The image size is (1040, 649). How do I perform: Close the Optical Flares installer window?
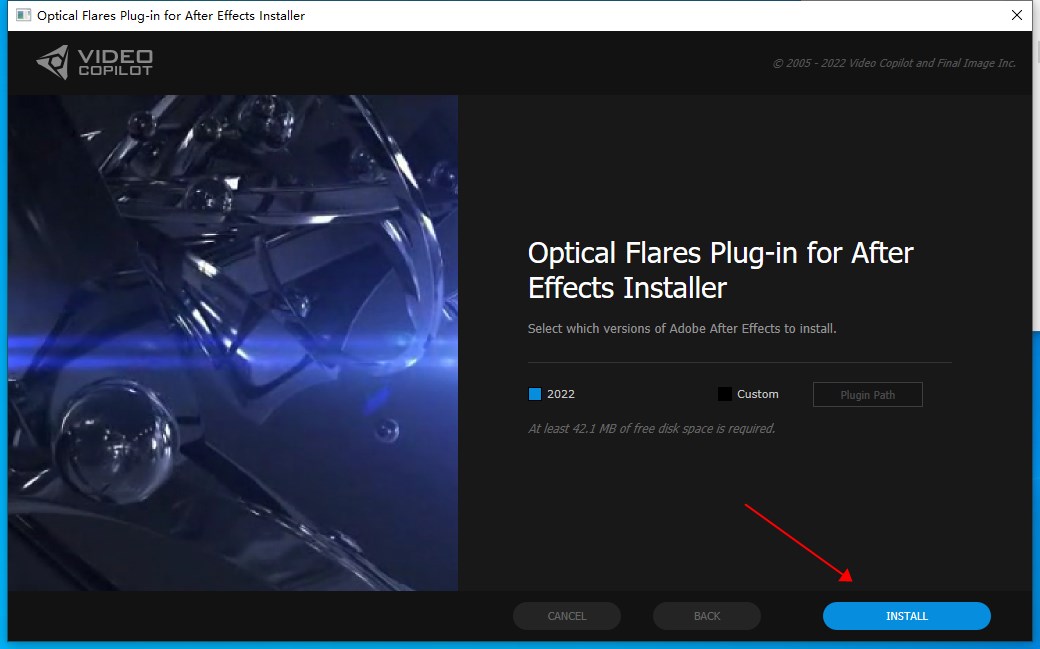[x=1016, y=15]
